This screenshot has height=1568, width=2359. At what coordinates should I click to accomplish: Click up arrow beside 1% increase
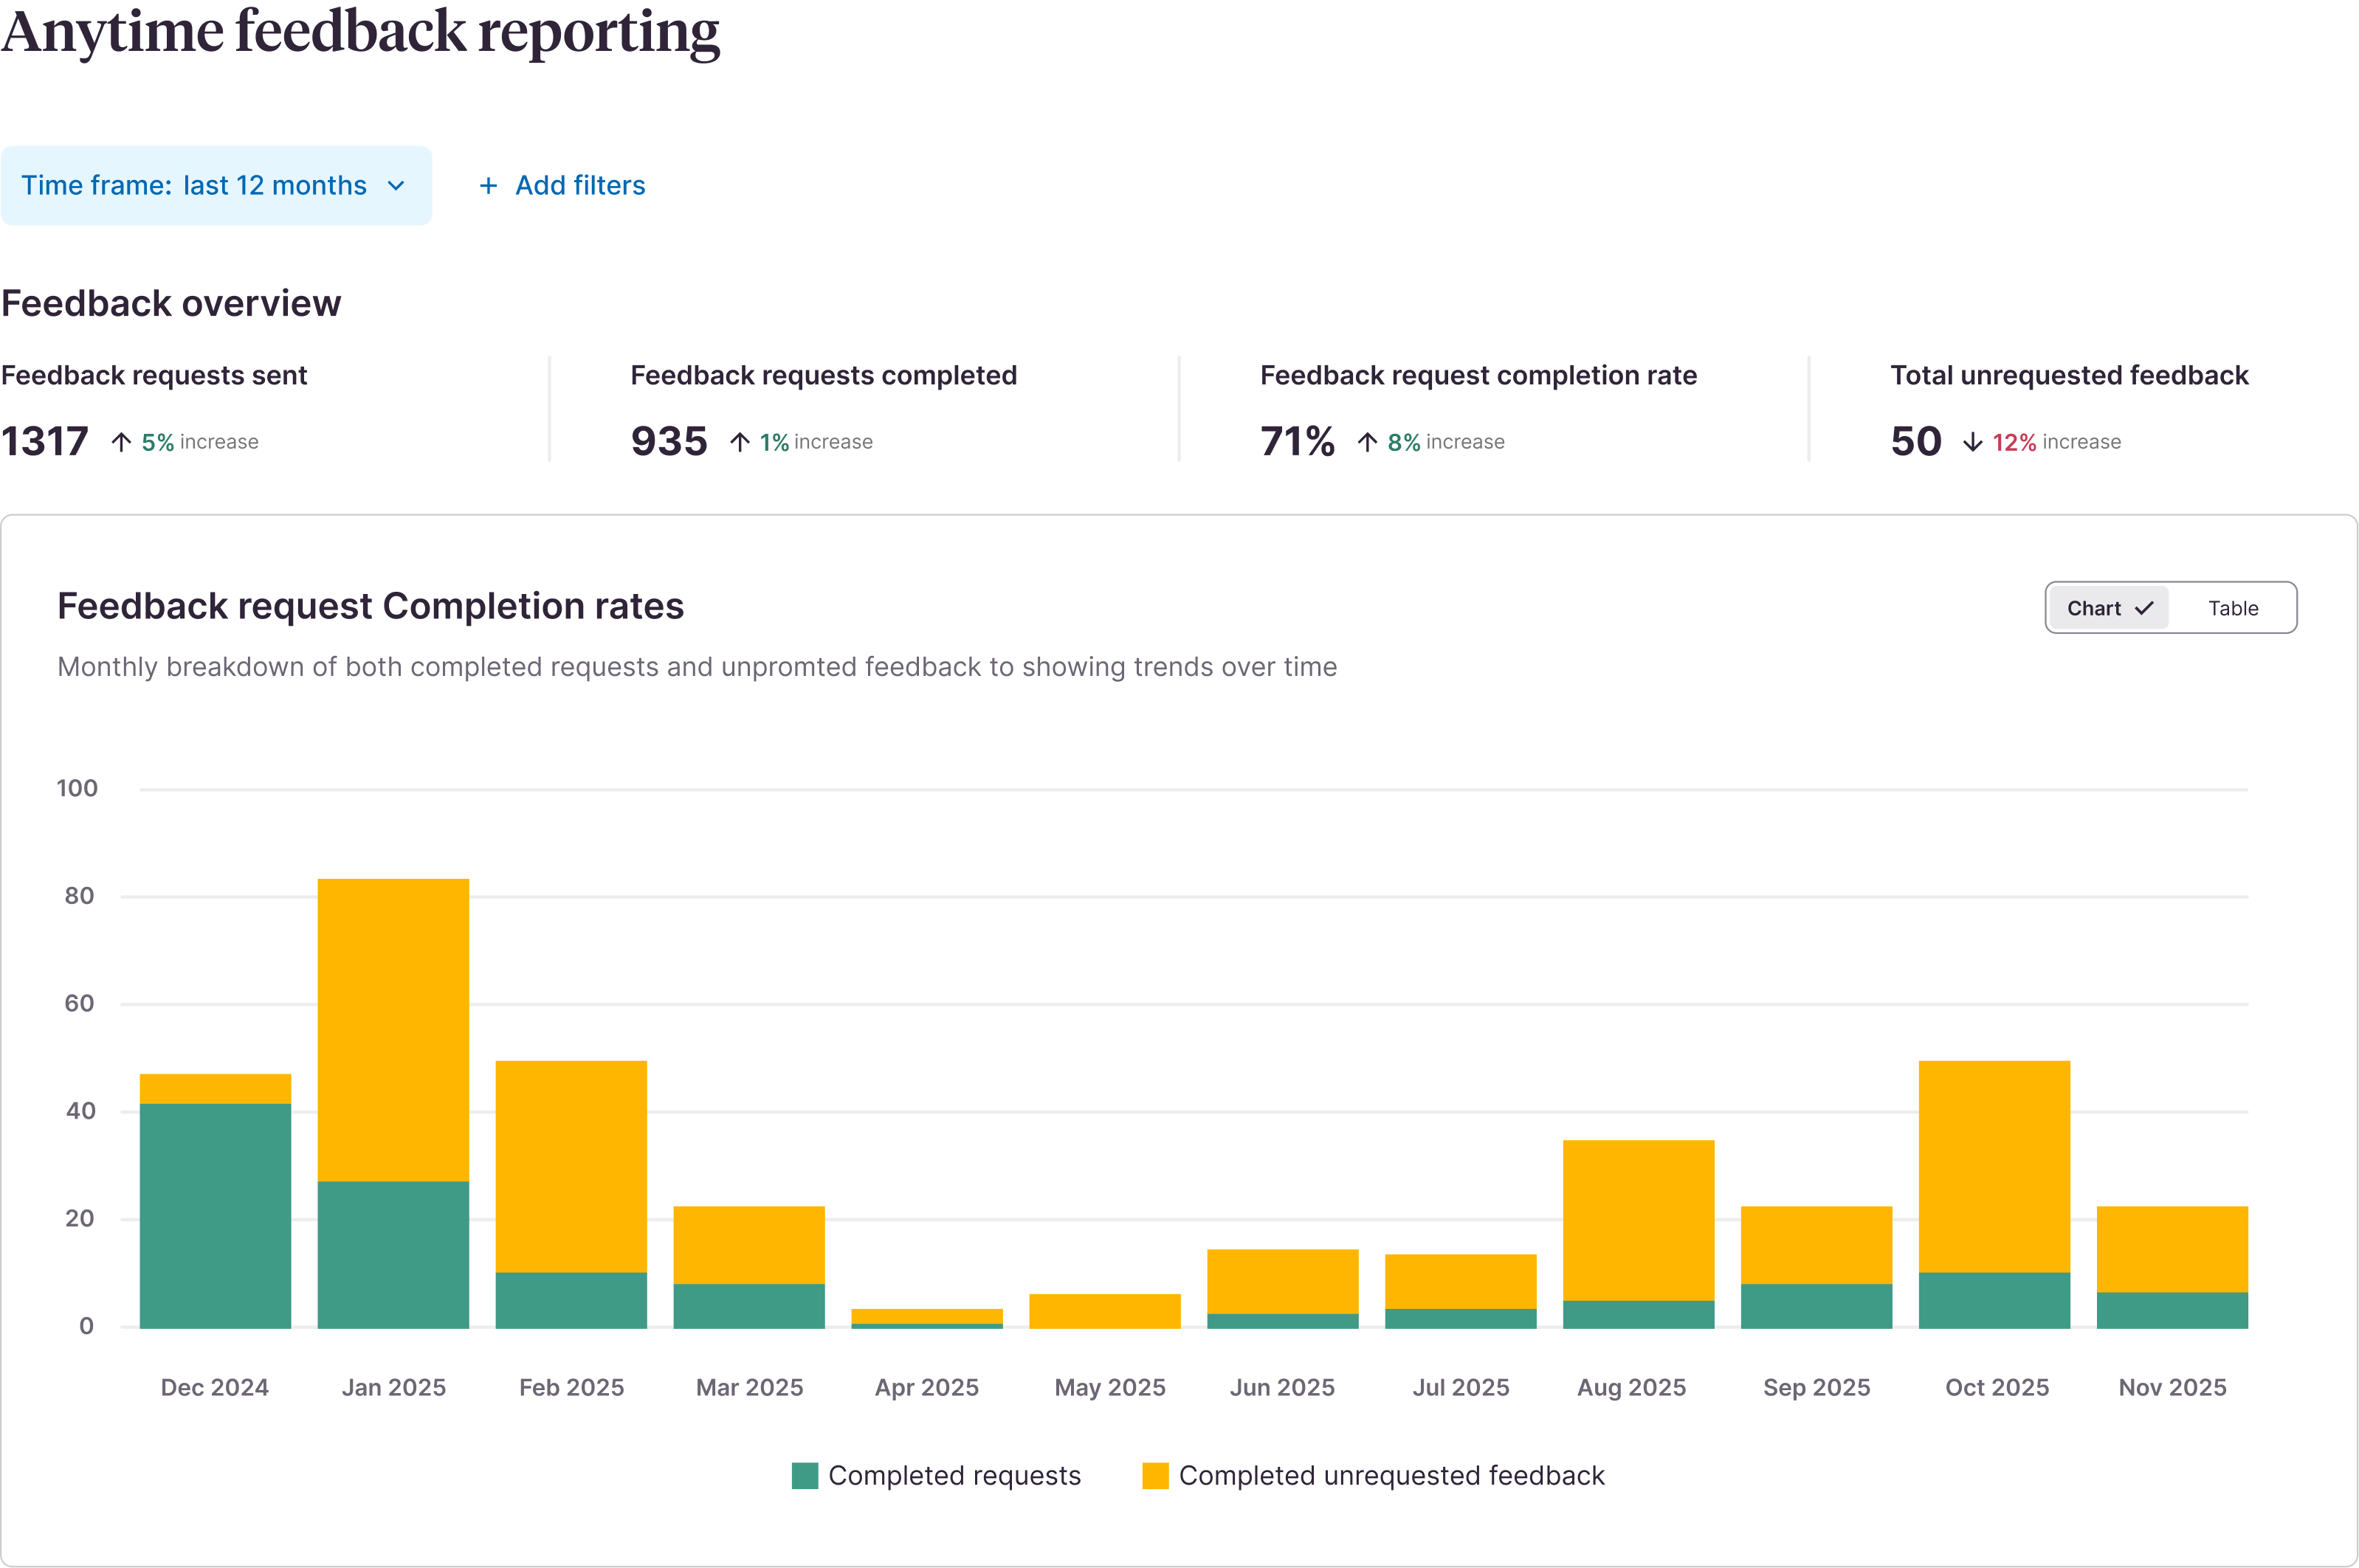[x=739, y=442]
